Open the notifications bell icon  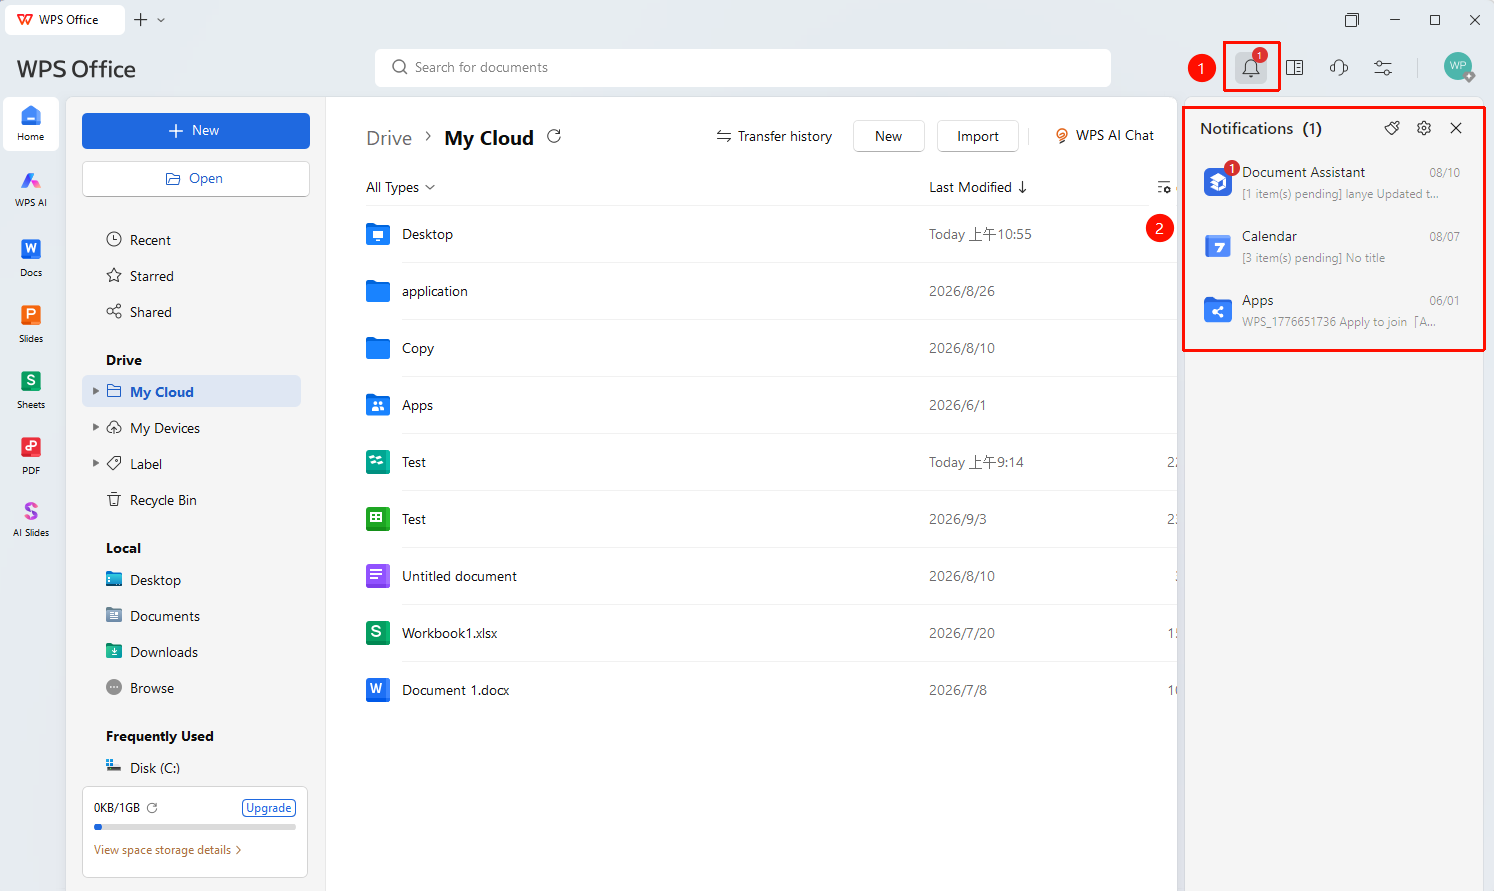pyautogui.click(x=1251, y=67)
